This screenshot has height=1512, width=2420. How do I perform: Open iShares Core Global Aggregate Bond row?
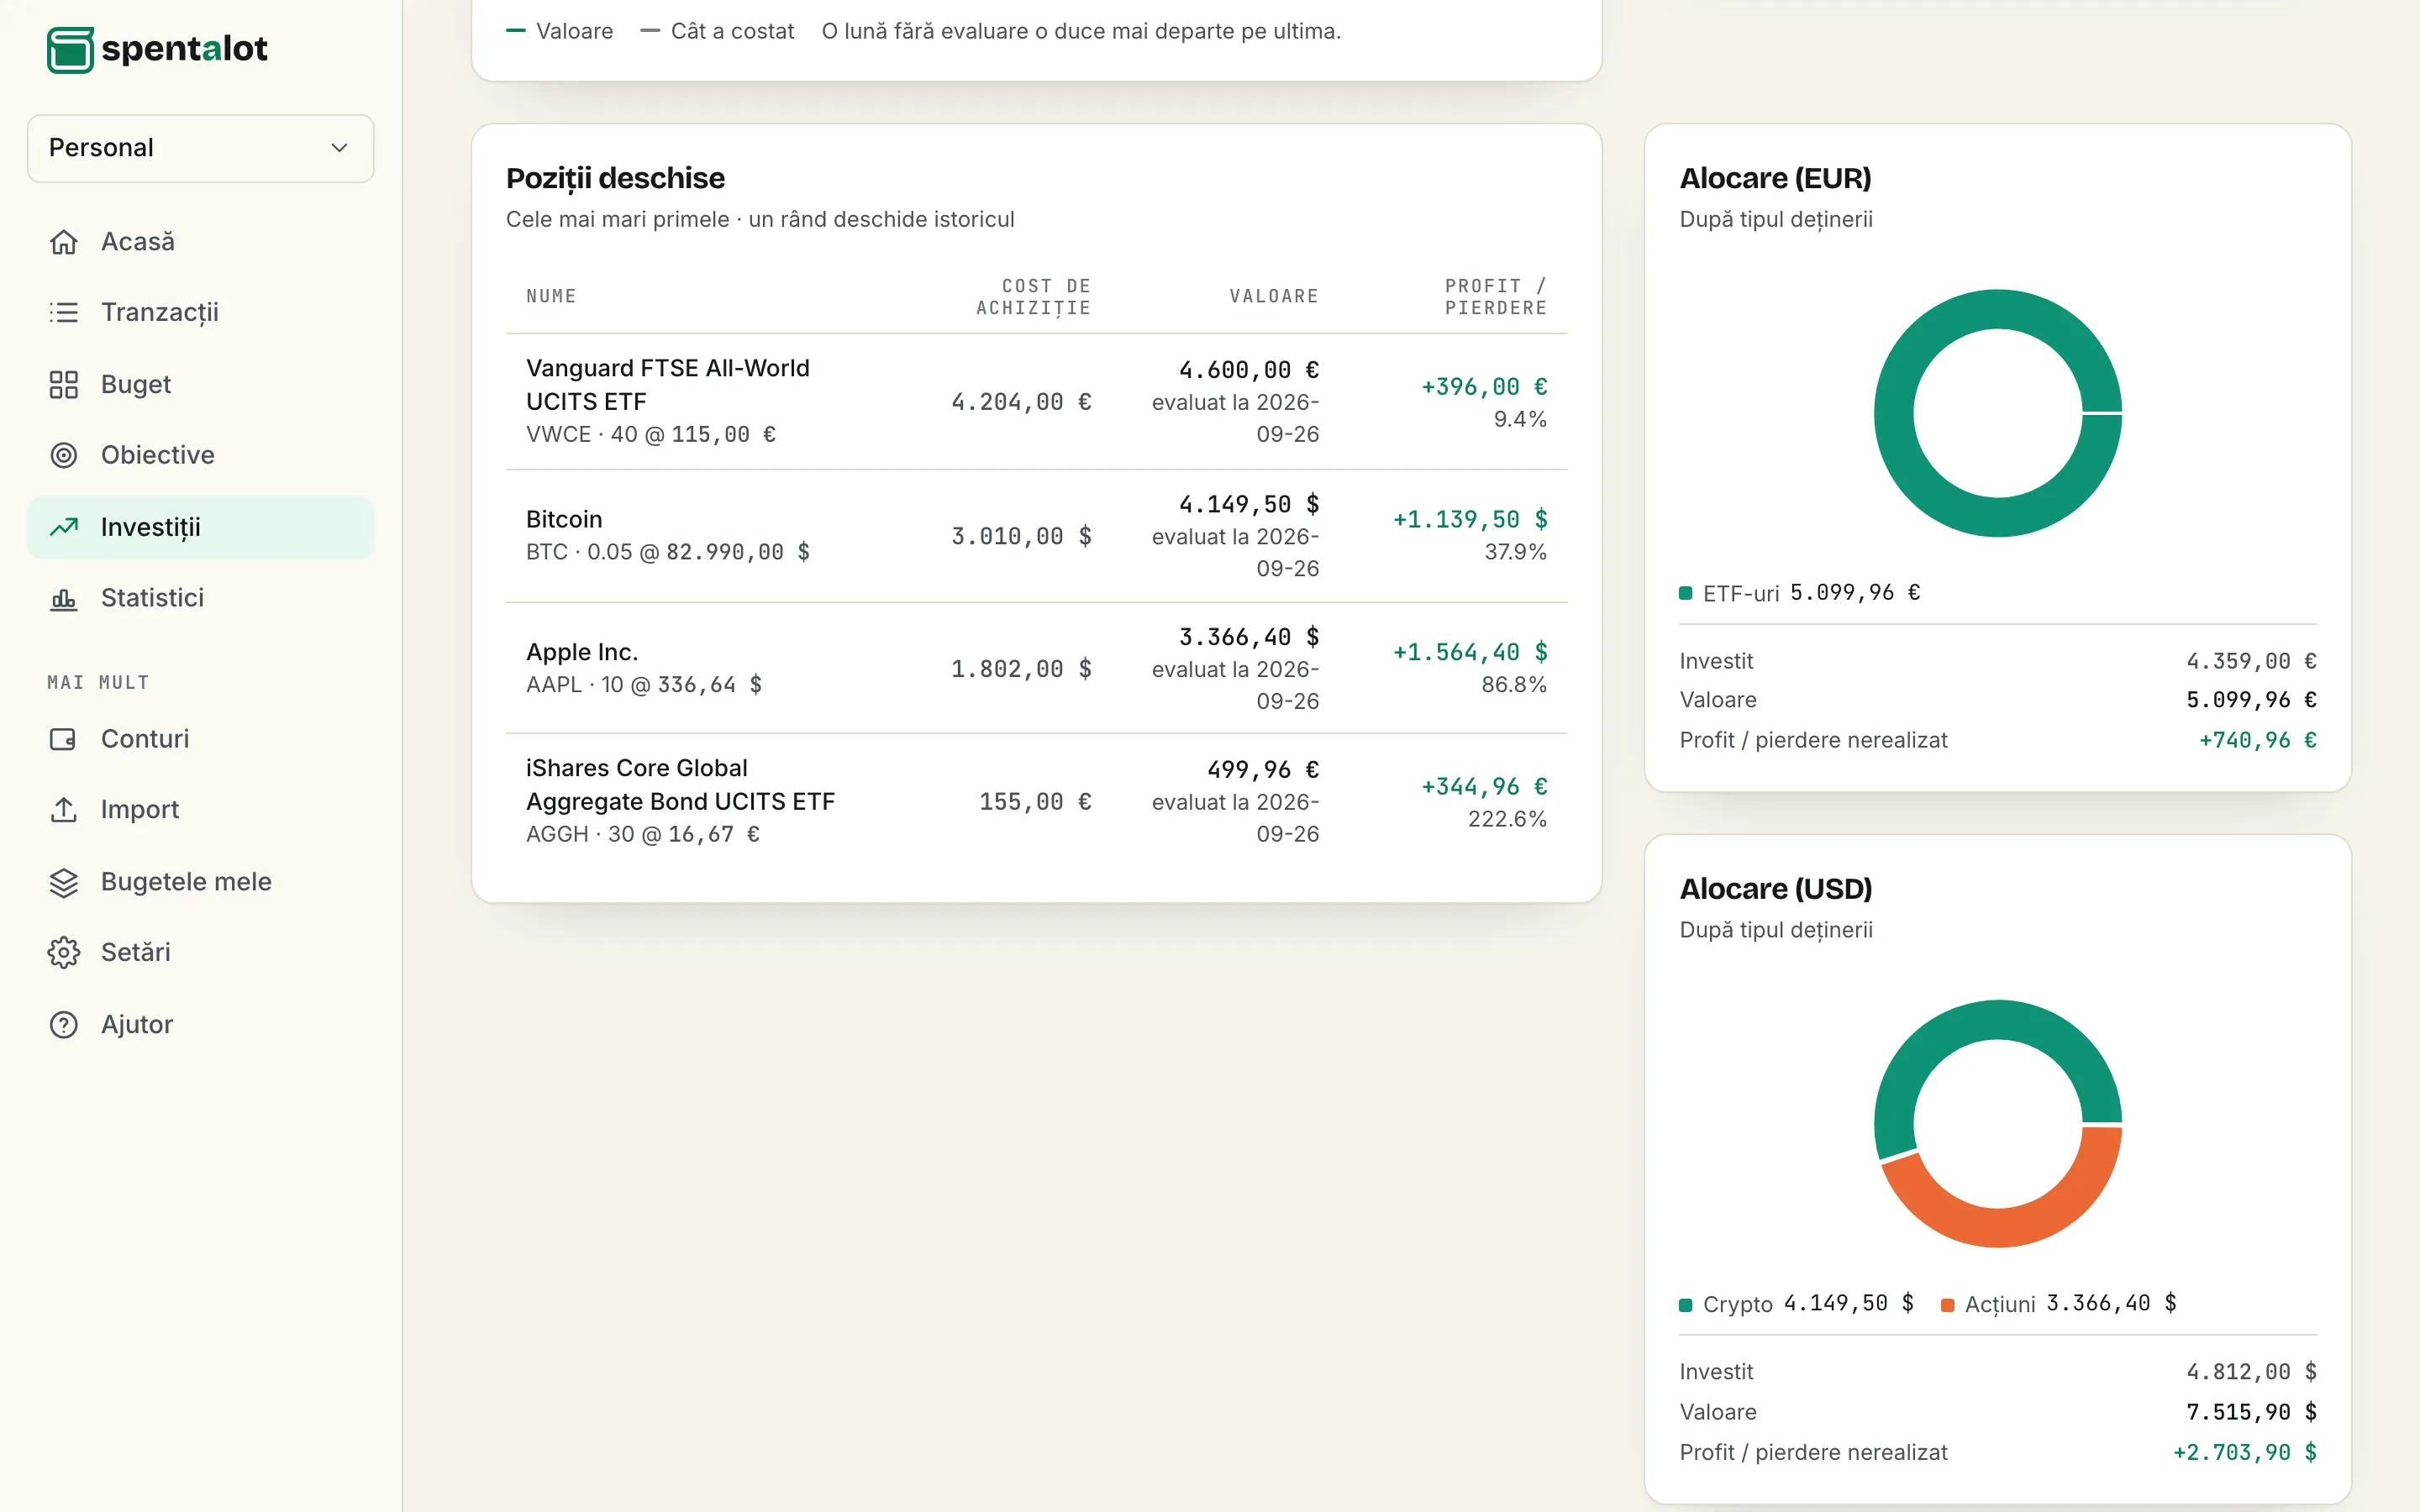tap(1036, 801)
